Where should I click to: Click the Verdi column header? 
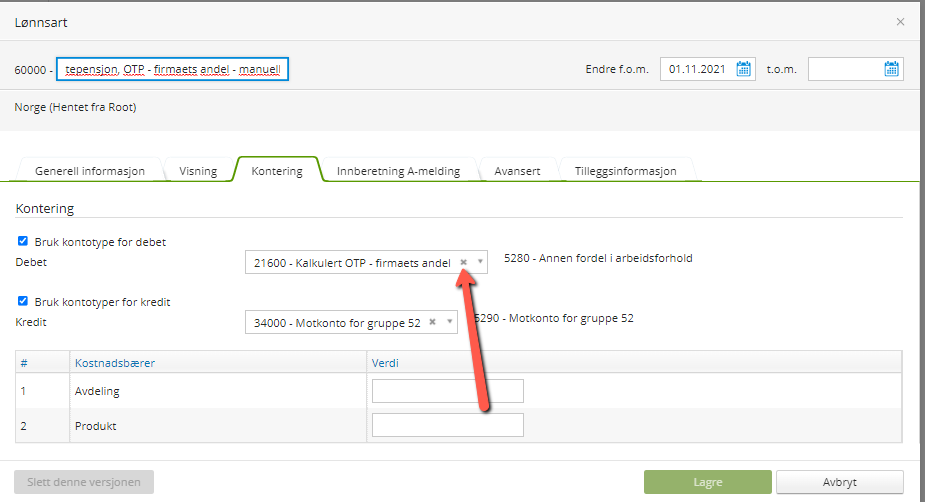click(x=385, y=363)
